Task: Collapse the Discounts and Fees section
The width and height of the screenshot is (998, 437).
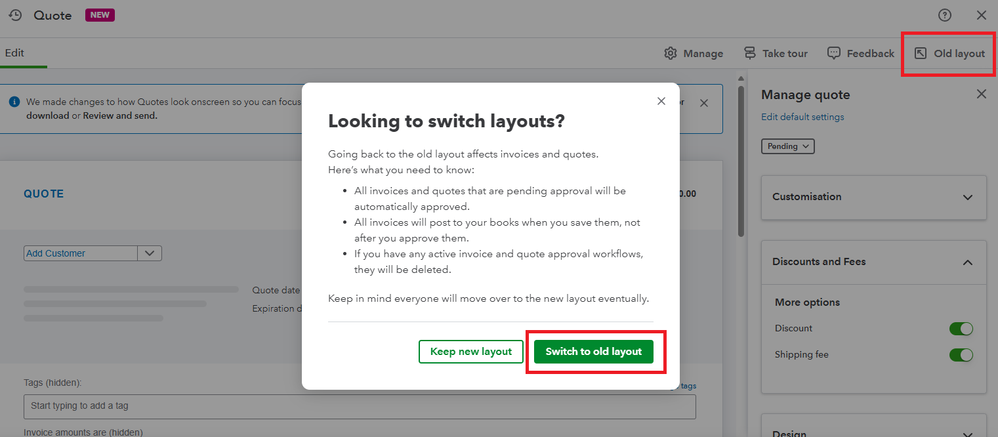Action: (968, 262)
